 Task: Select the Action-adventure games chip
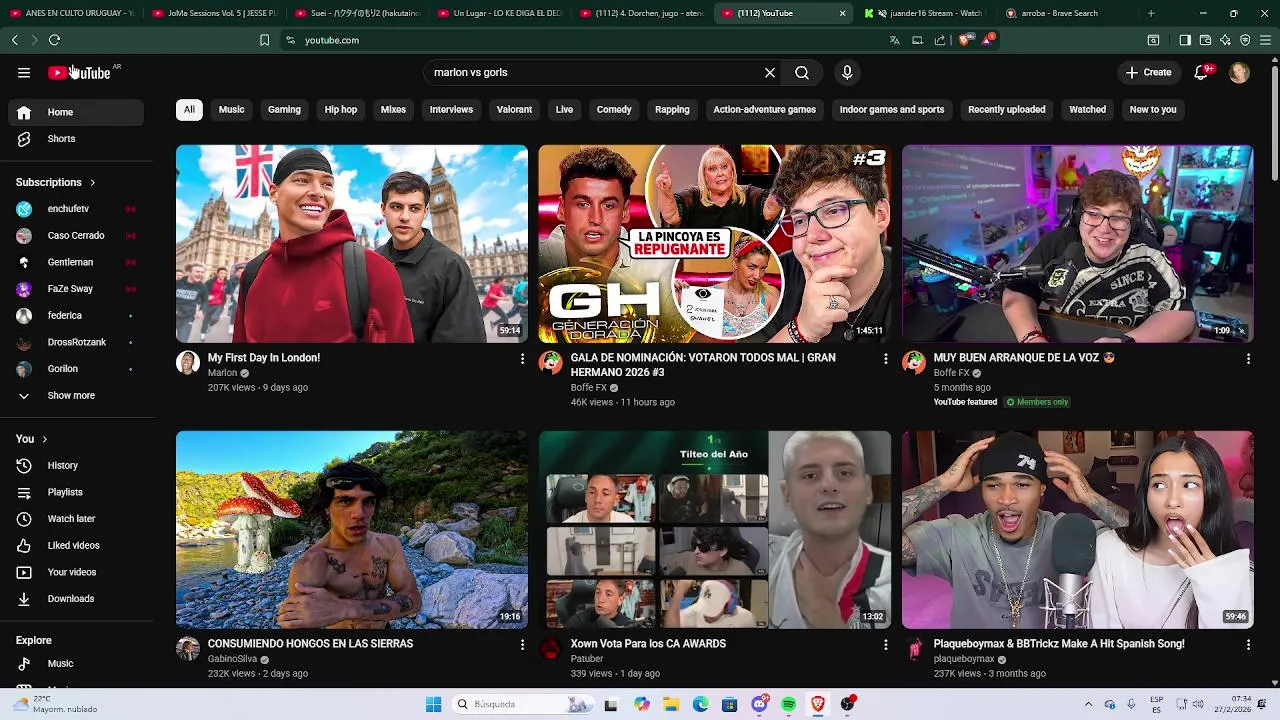(765, 110)
